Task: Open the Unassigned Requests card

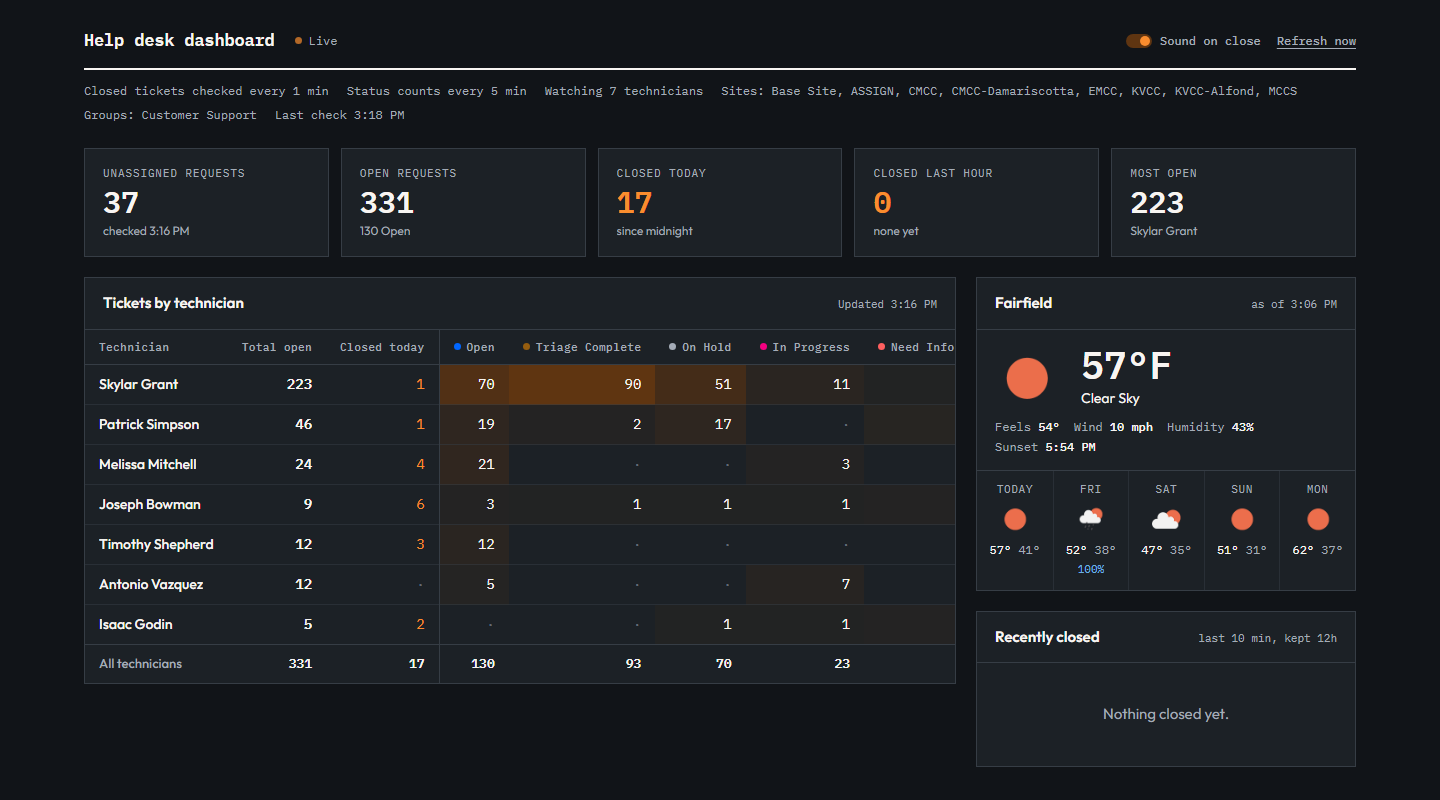Action: coord(206,203)
